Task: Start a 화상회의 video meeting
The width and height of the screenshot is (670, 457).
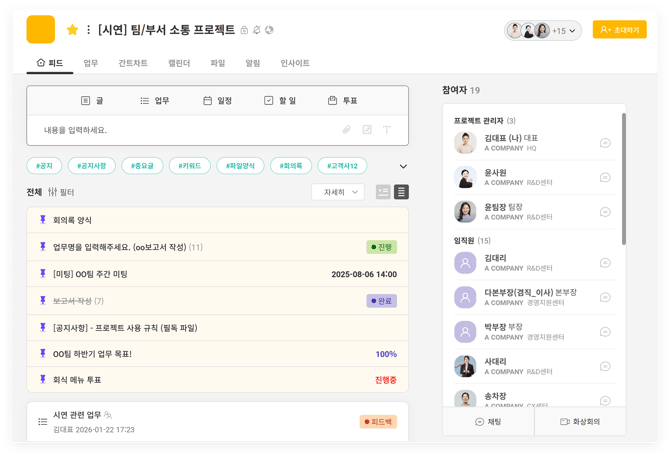Action: coord(580,422)
